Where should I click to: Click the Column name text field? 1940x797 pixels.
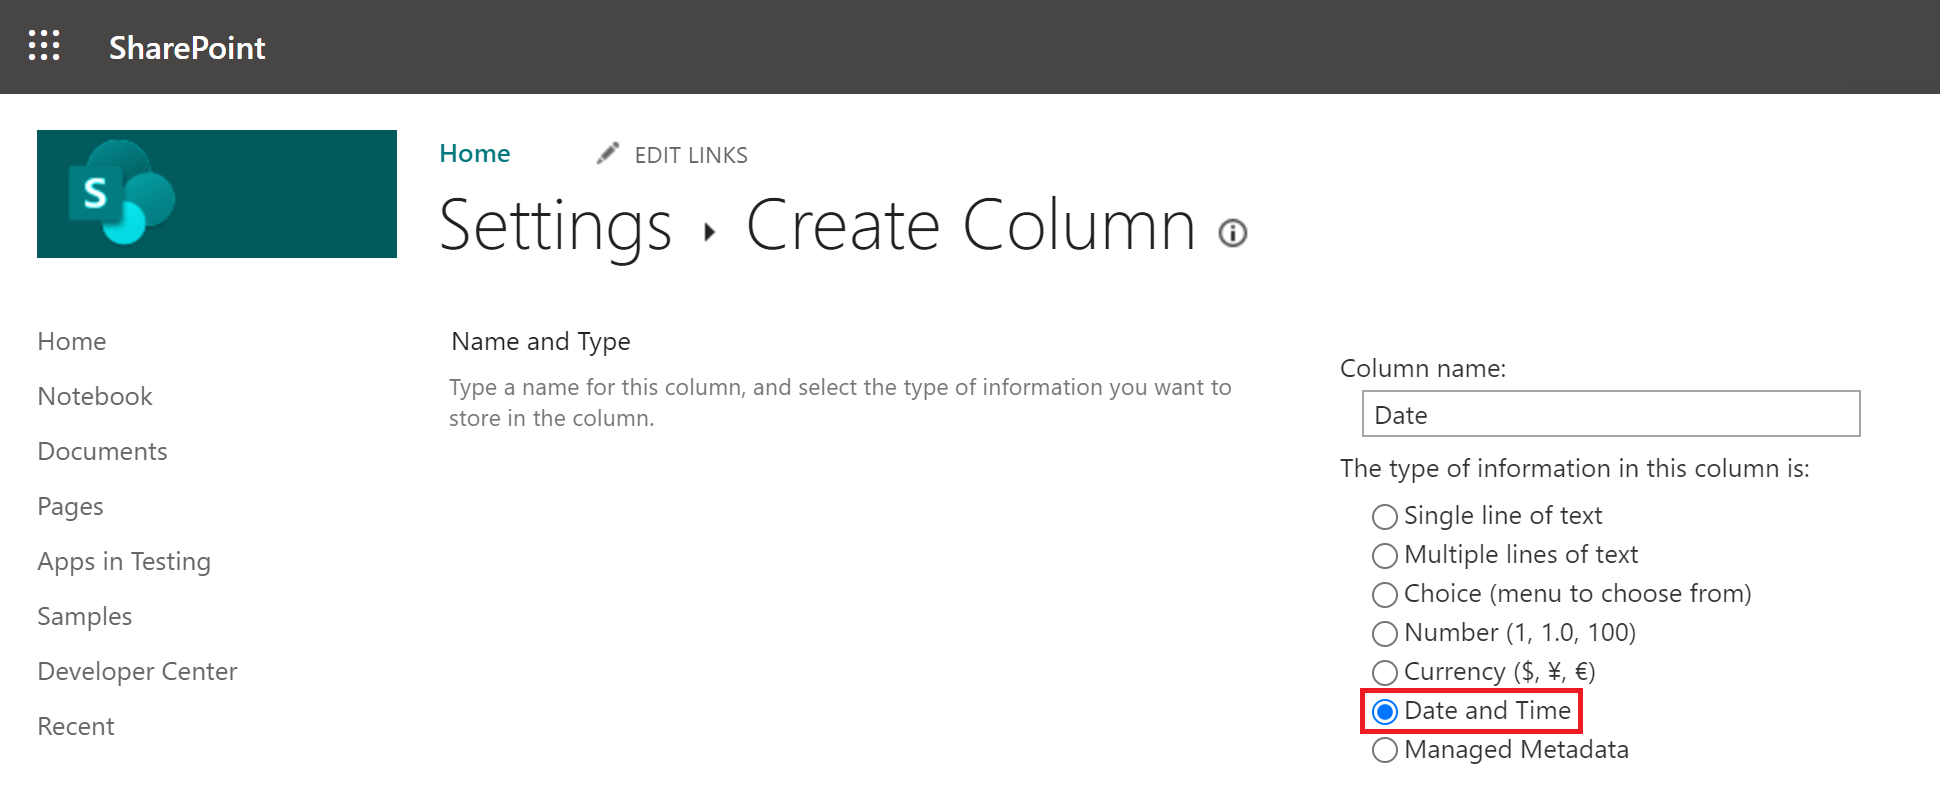tap(1611, 414)
